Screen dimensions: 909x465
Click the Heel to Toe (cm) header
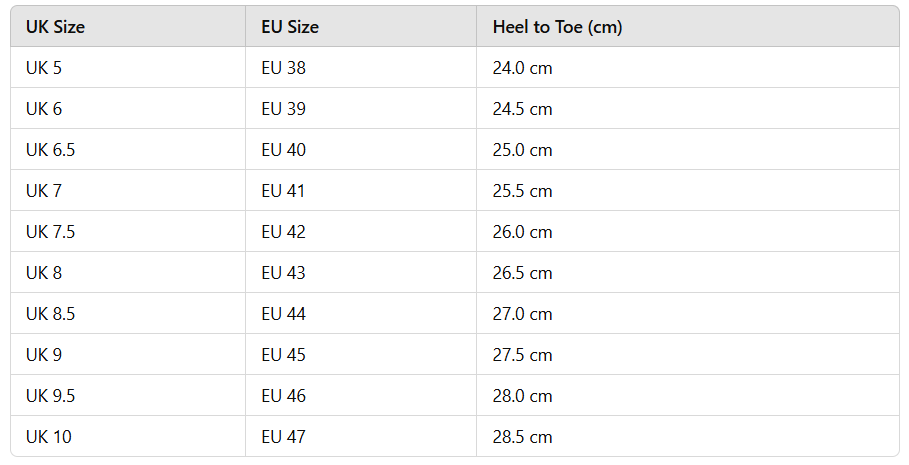(557, 27)
